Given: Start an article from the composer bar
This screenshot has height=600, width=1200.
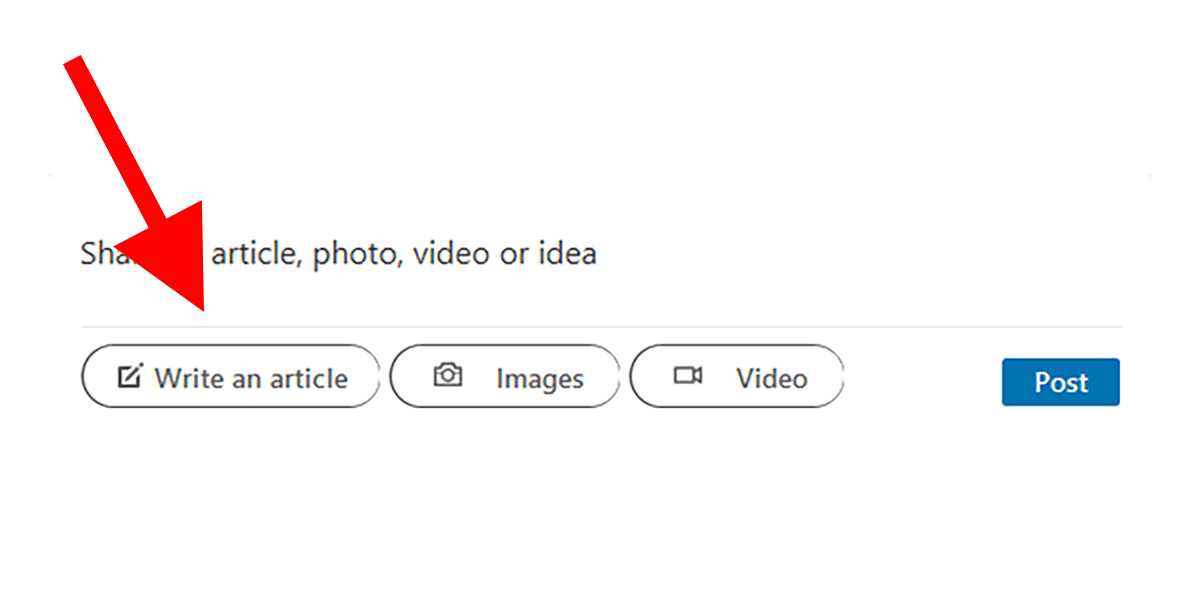Looking at the screenshot, I should point(231,376).
